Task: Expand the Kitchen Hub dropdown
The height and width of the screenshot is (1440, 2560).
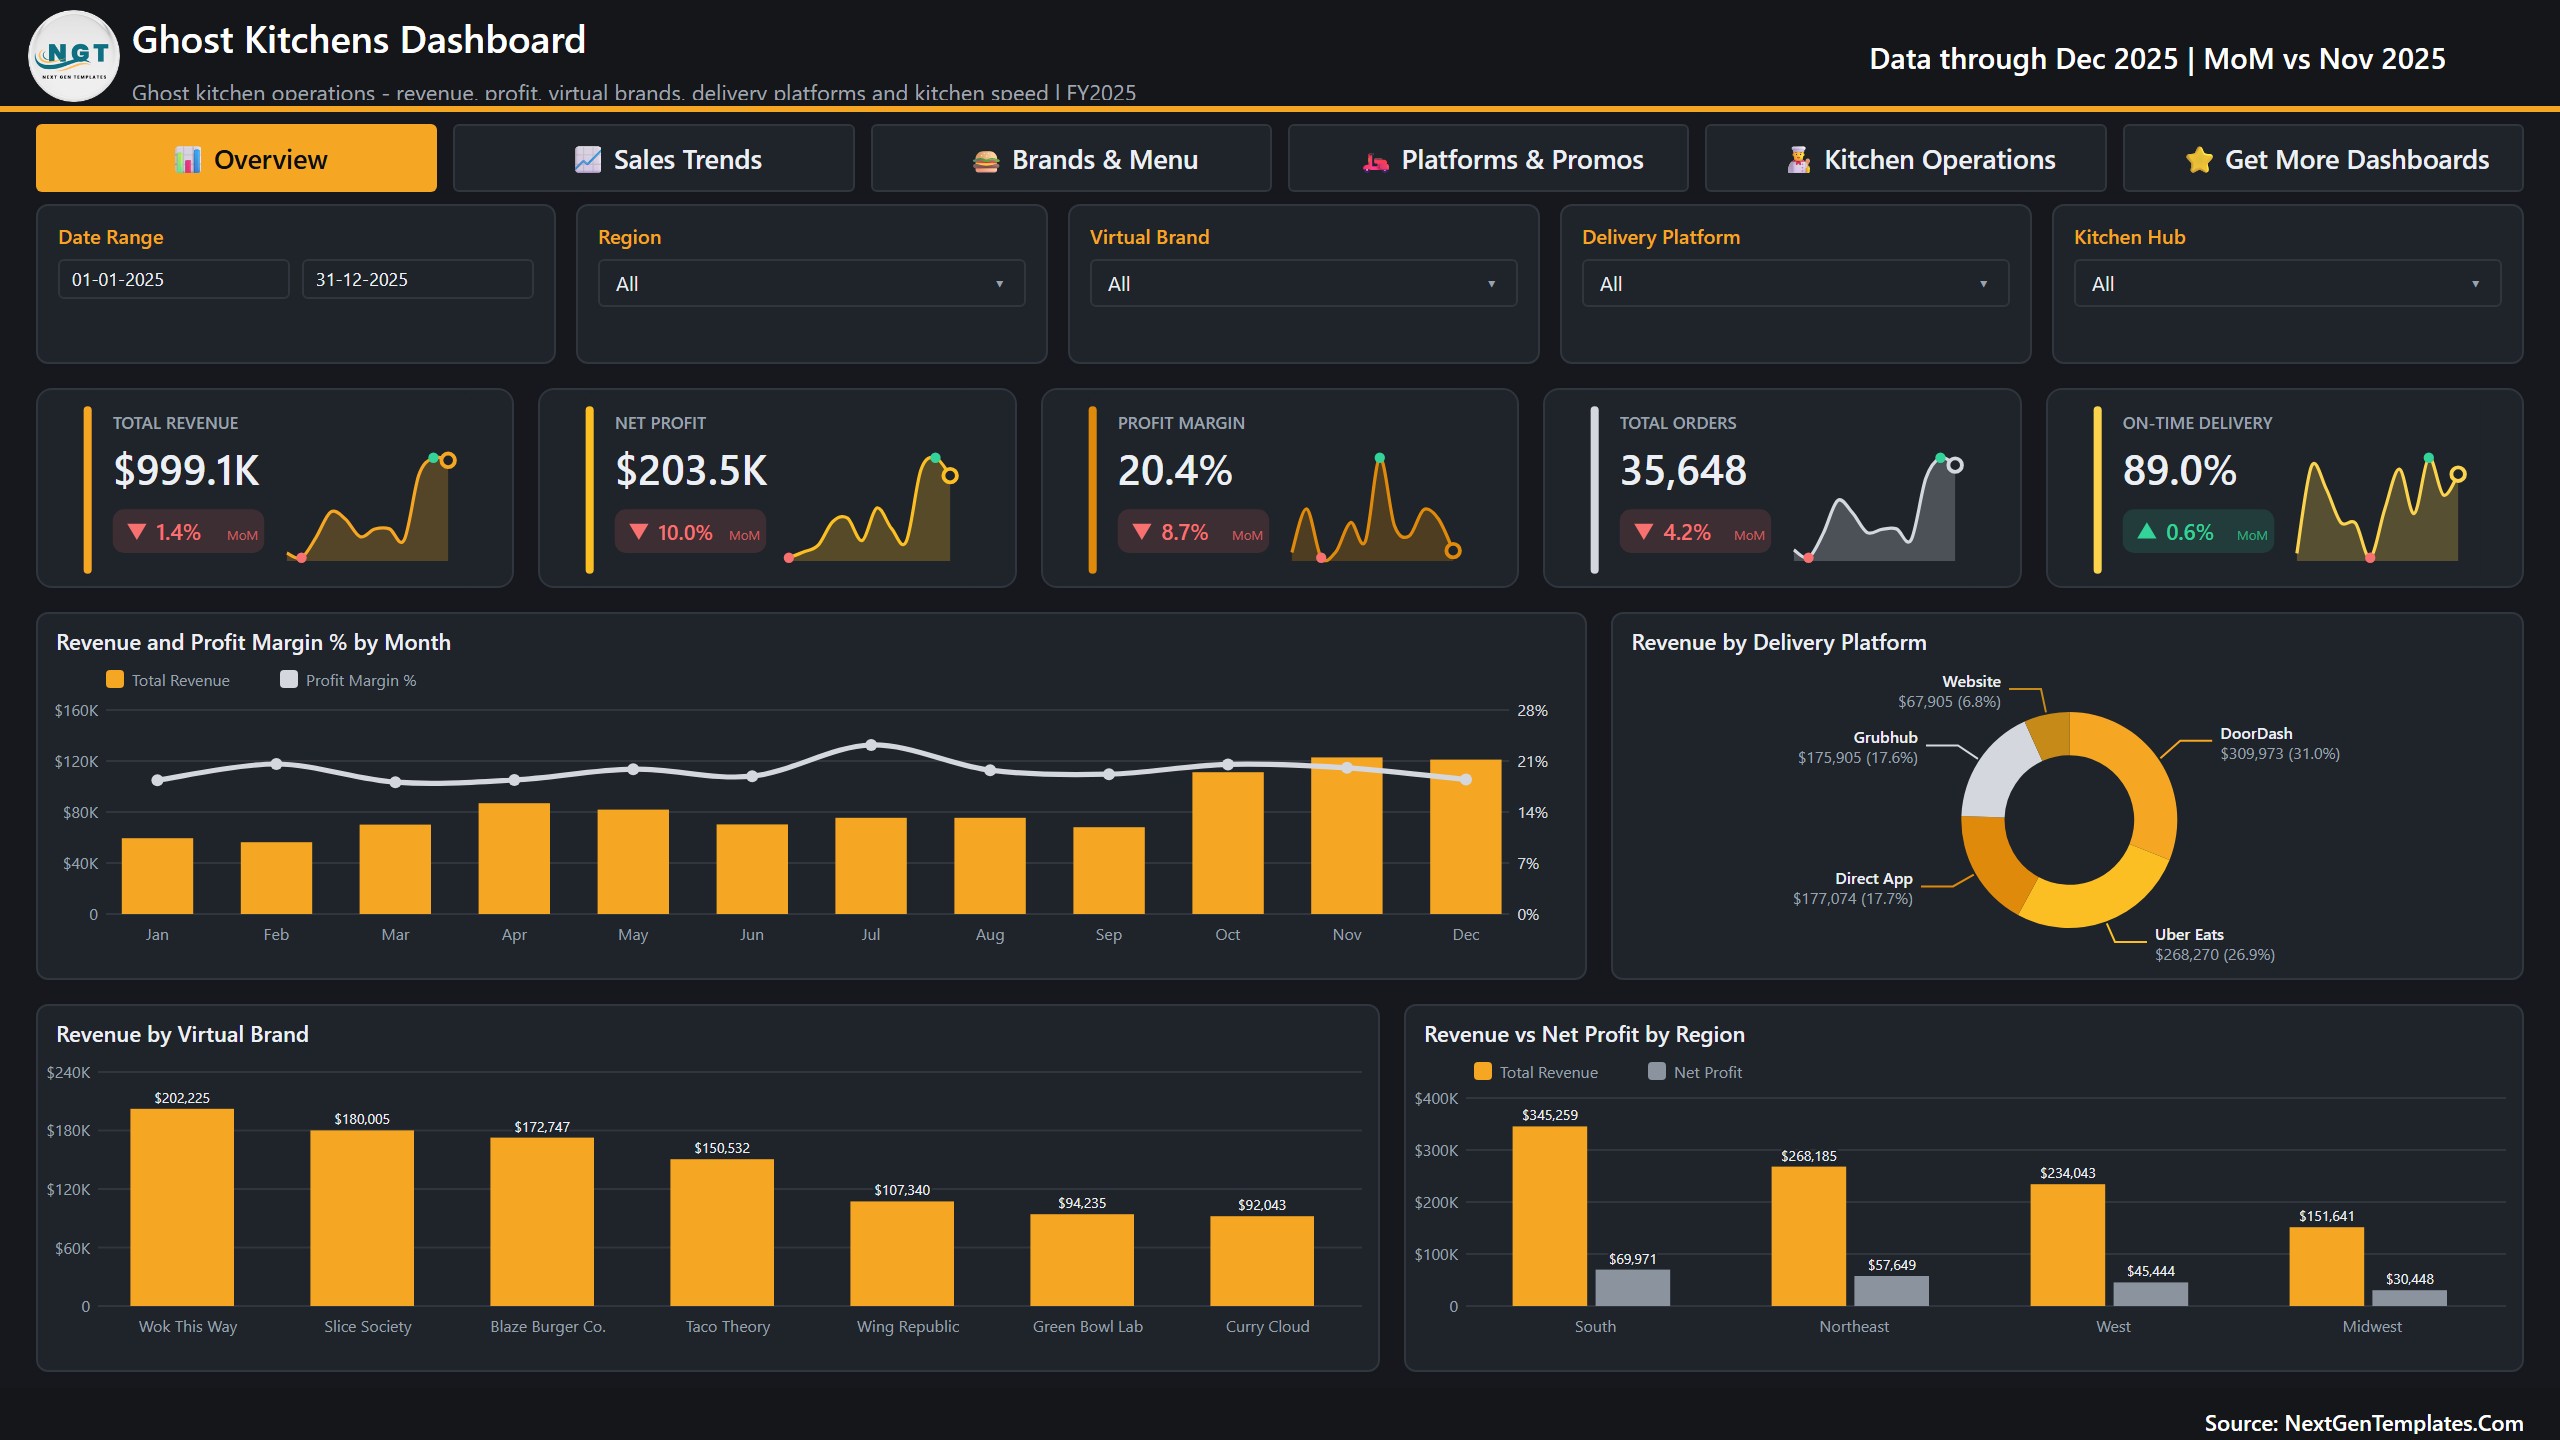Action: (x=2288, y=284)
